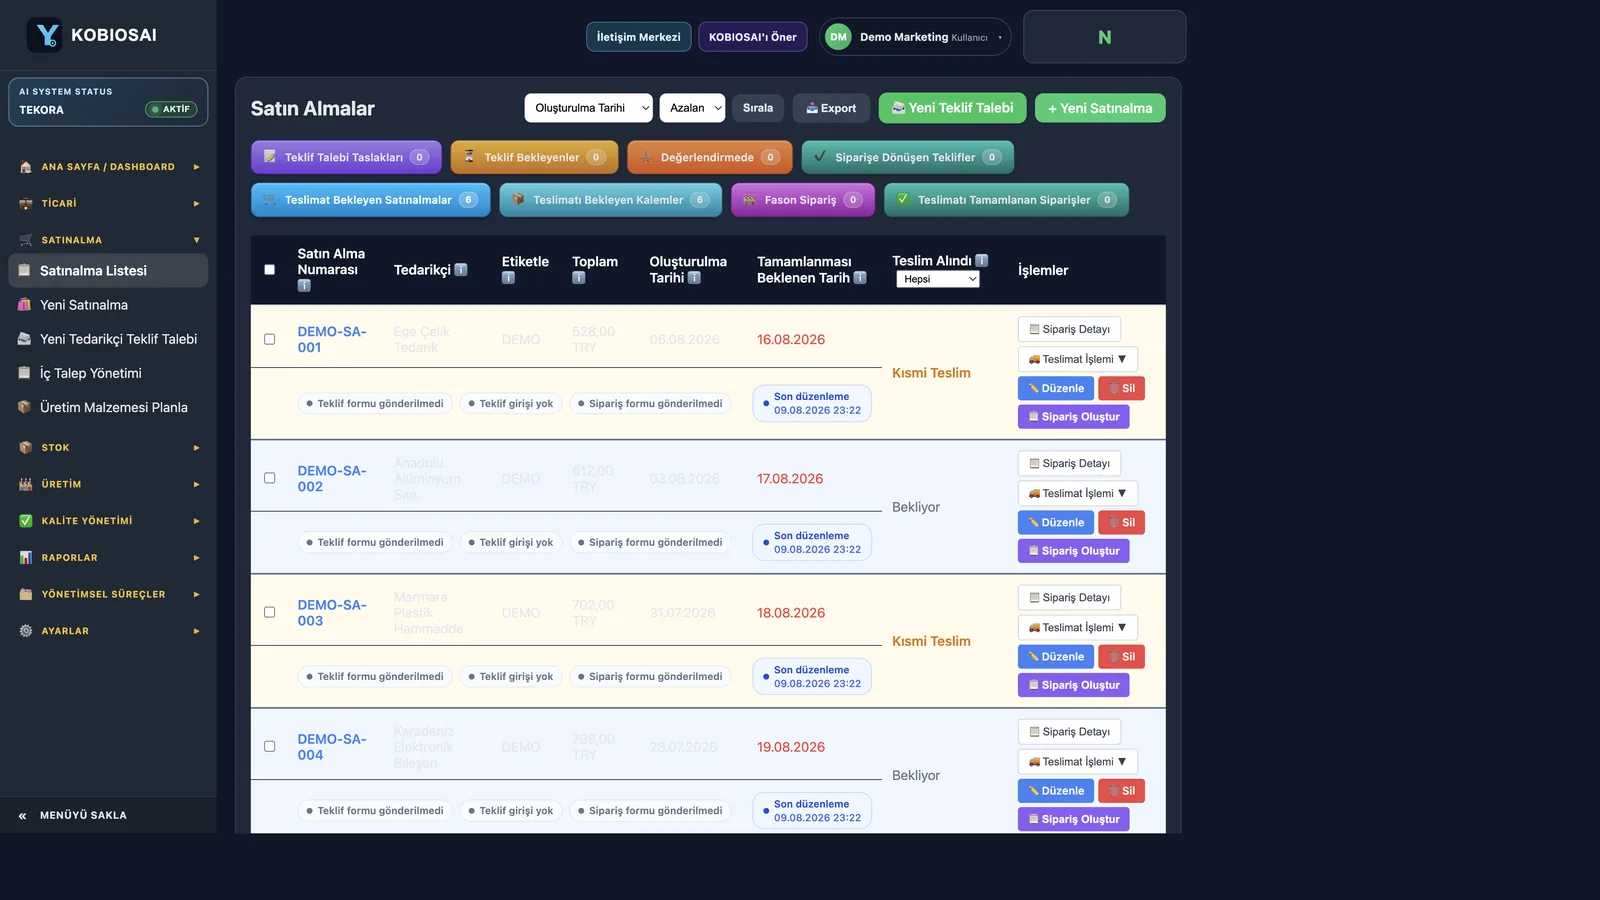
Task: Open the Oluşturulma Tarihi sort field dropdown
Action: (589, 108)
